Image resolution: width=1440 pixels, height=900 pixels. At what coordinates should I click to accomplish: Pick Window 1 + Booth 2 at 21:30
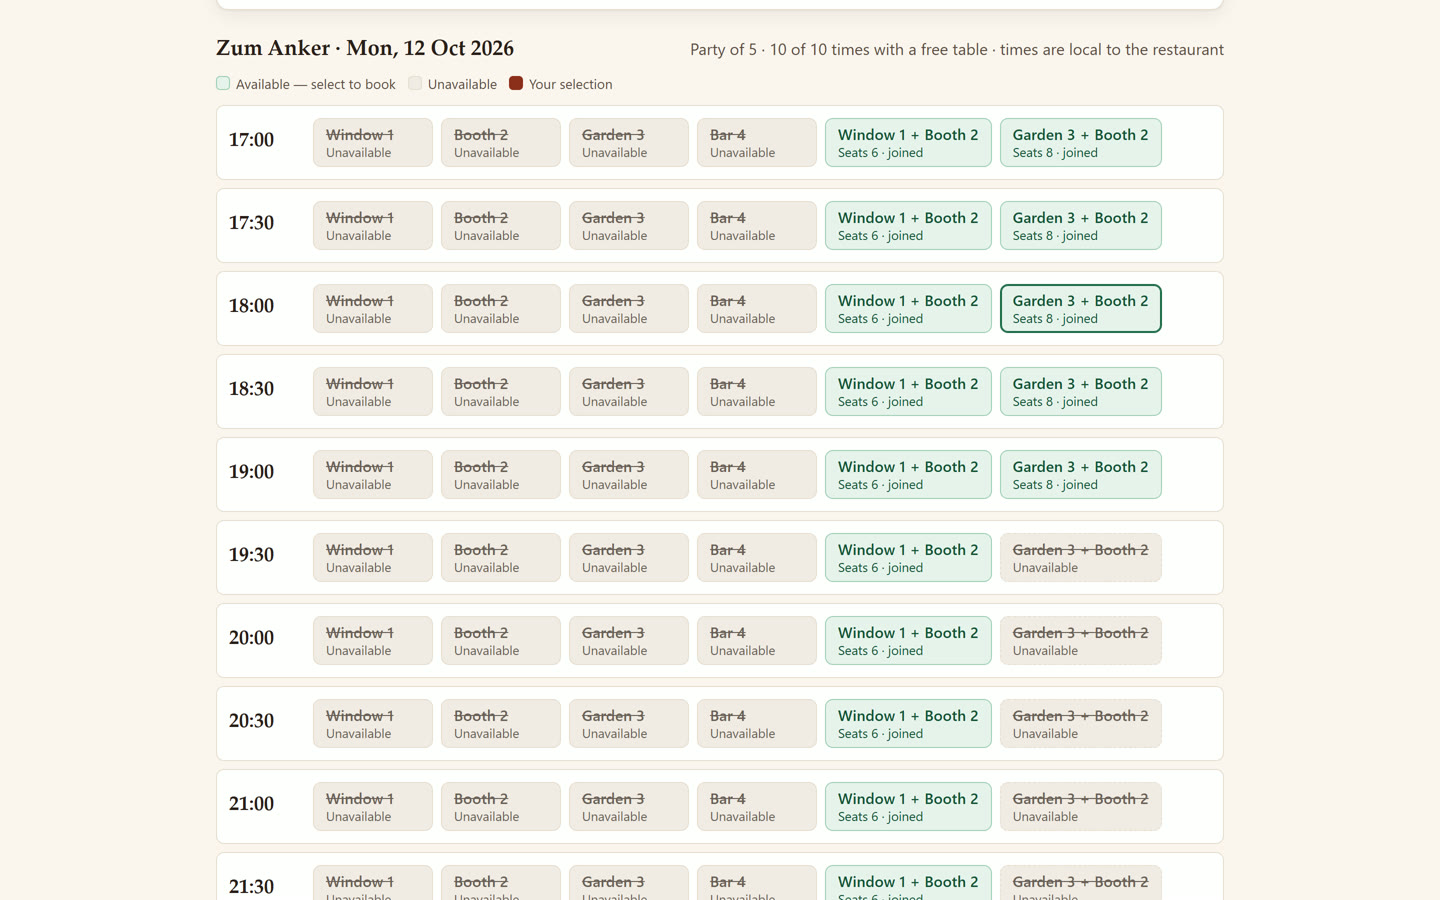[x=908, y=883]
